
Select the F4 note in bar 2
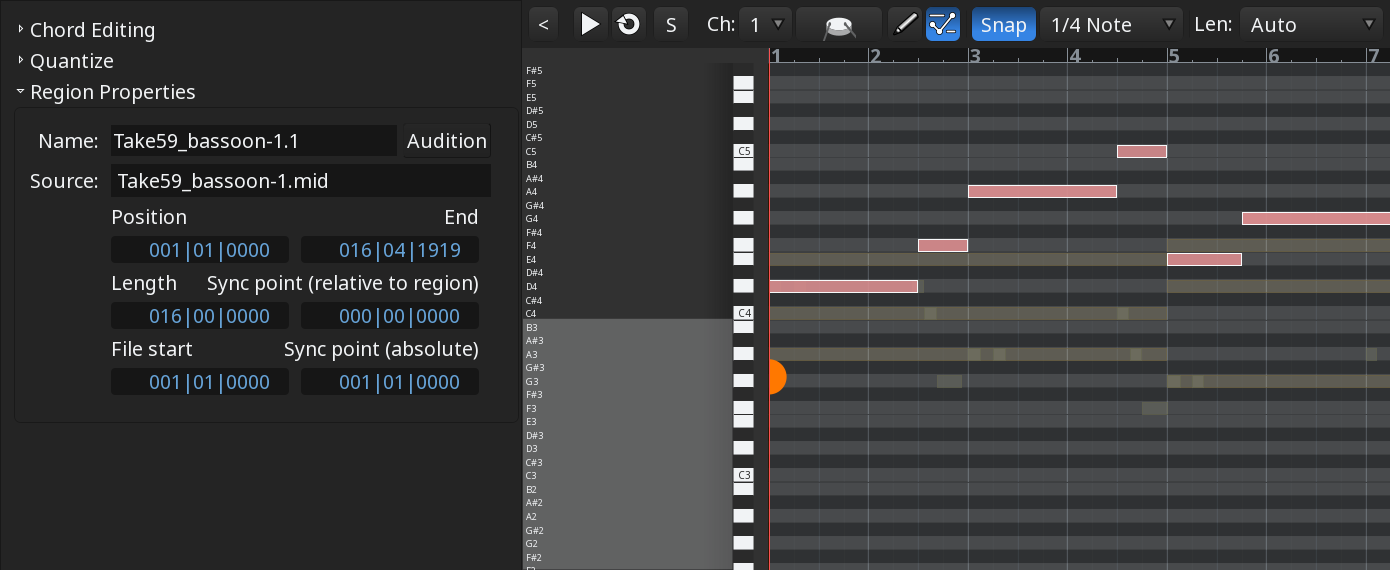pyautogui.click(x=943, y=245)
